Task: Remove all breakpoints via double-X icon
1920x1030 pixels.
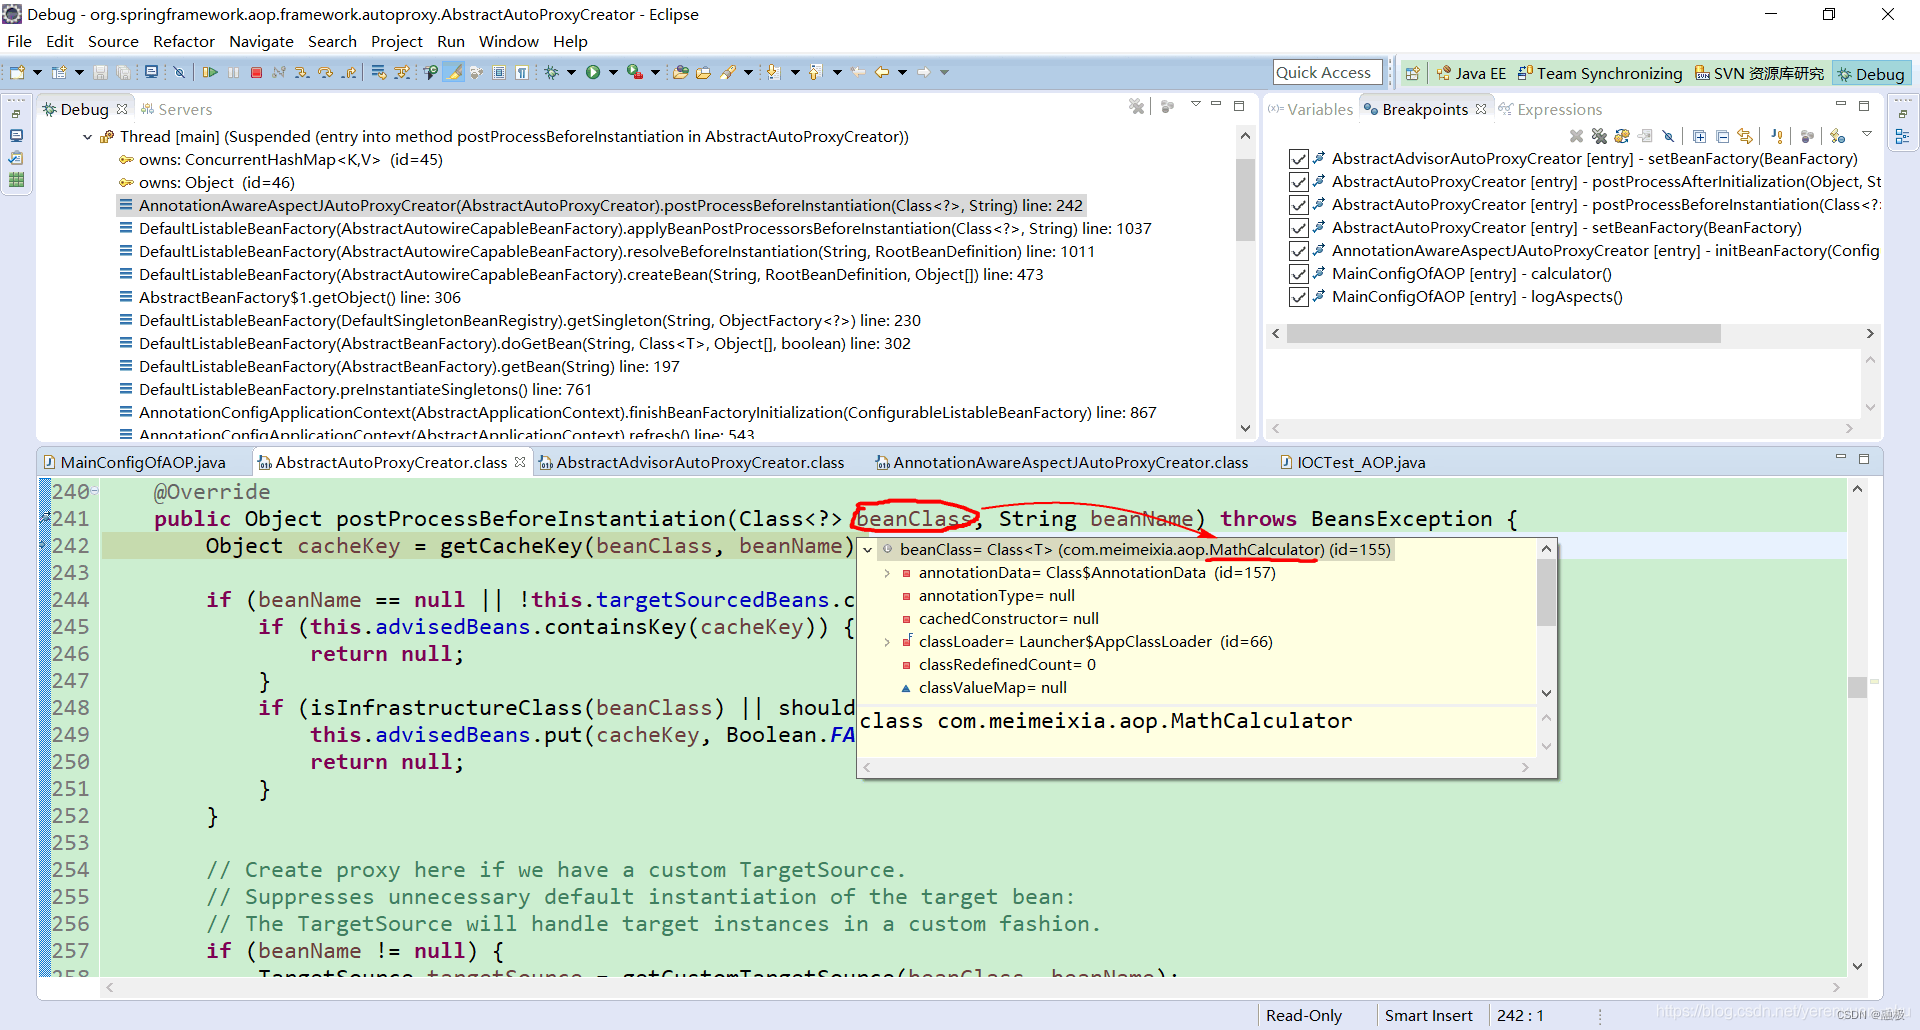Action: click(x=1599, y=135)
